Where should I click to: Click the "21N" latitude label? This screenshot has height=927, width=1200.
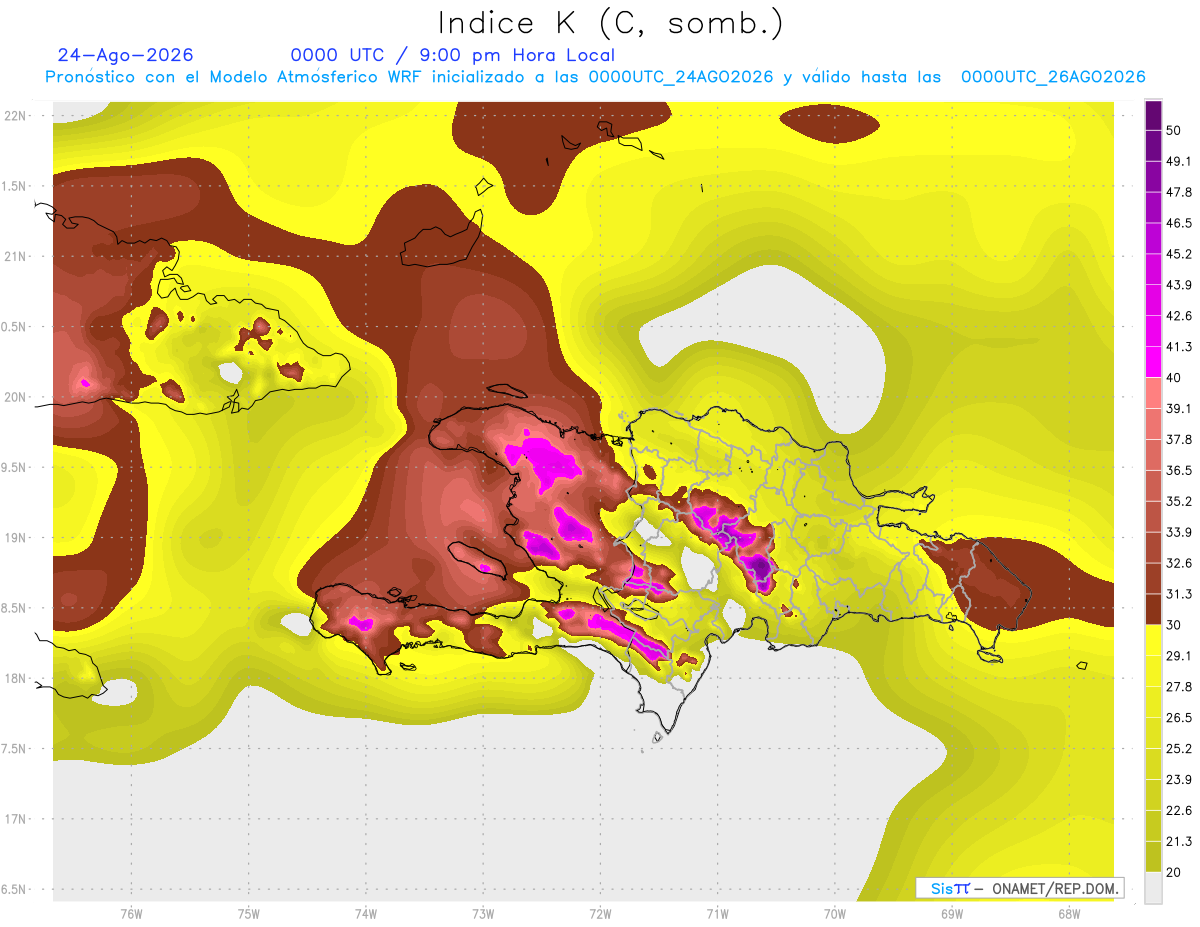point(16,256)
